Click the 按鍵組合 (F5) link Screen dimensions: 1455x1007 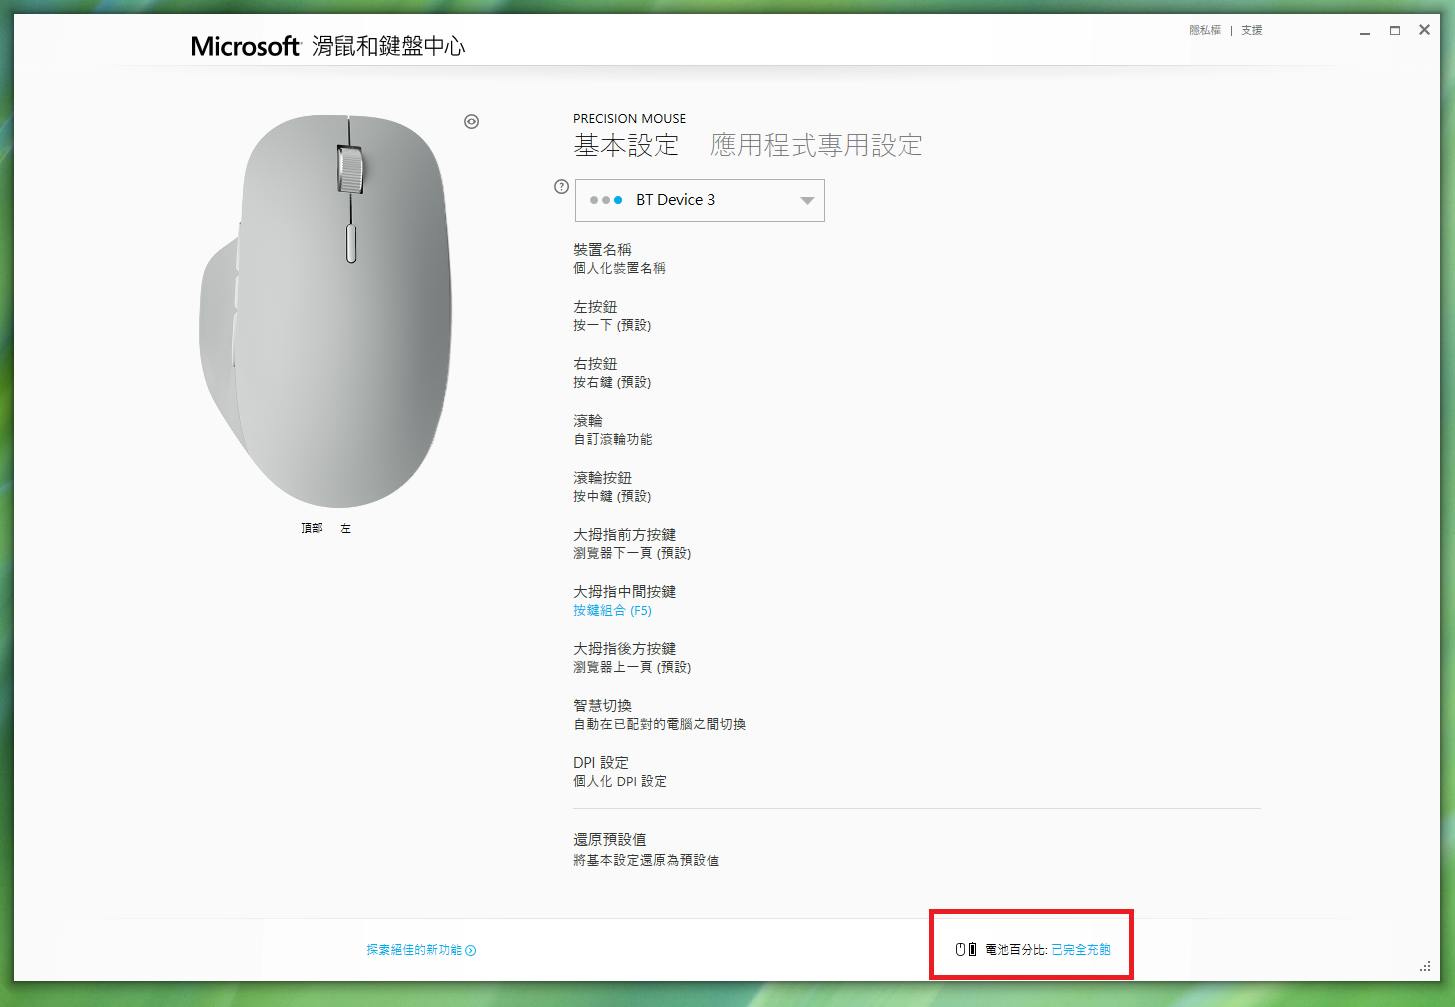pyautogui.click(x=612, y=610)
